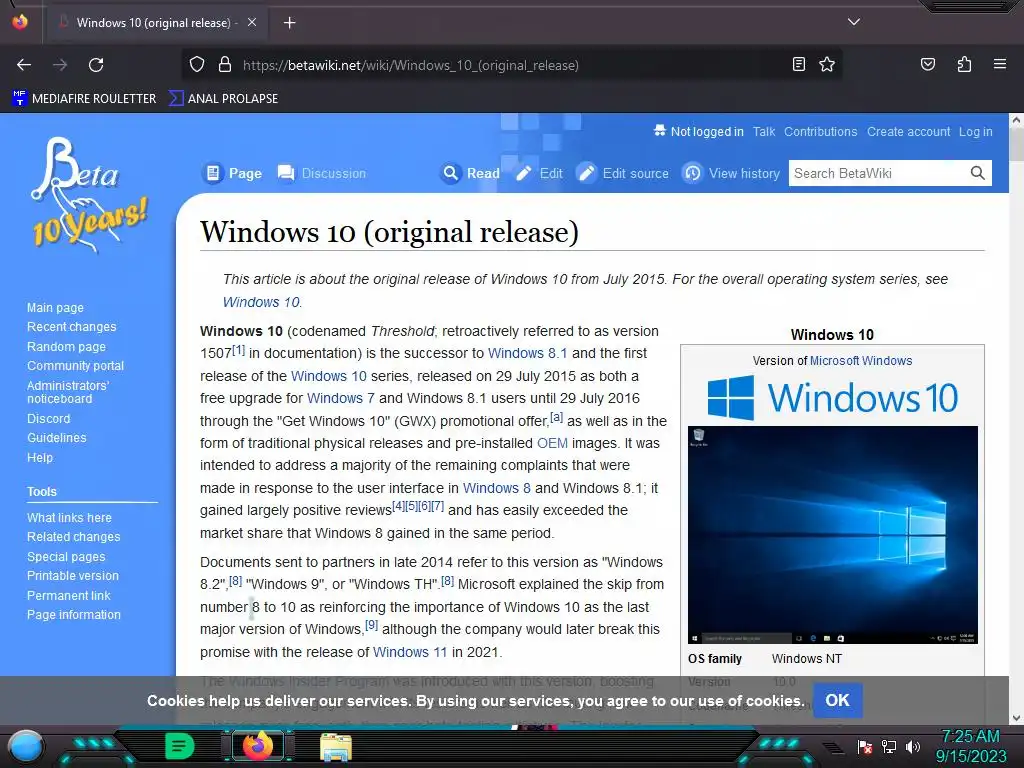1024x768 pixels.
Task: Open Guidelines in sidebar
Action: [57, 438]
